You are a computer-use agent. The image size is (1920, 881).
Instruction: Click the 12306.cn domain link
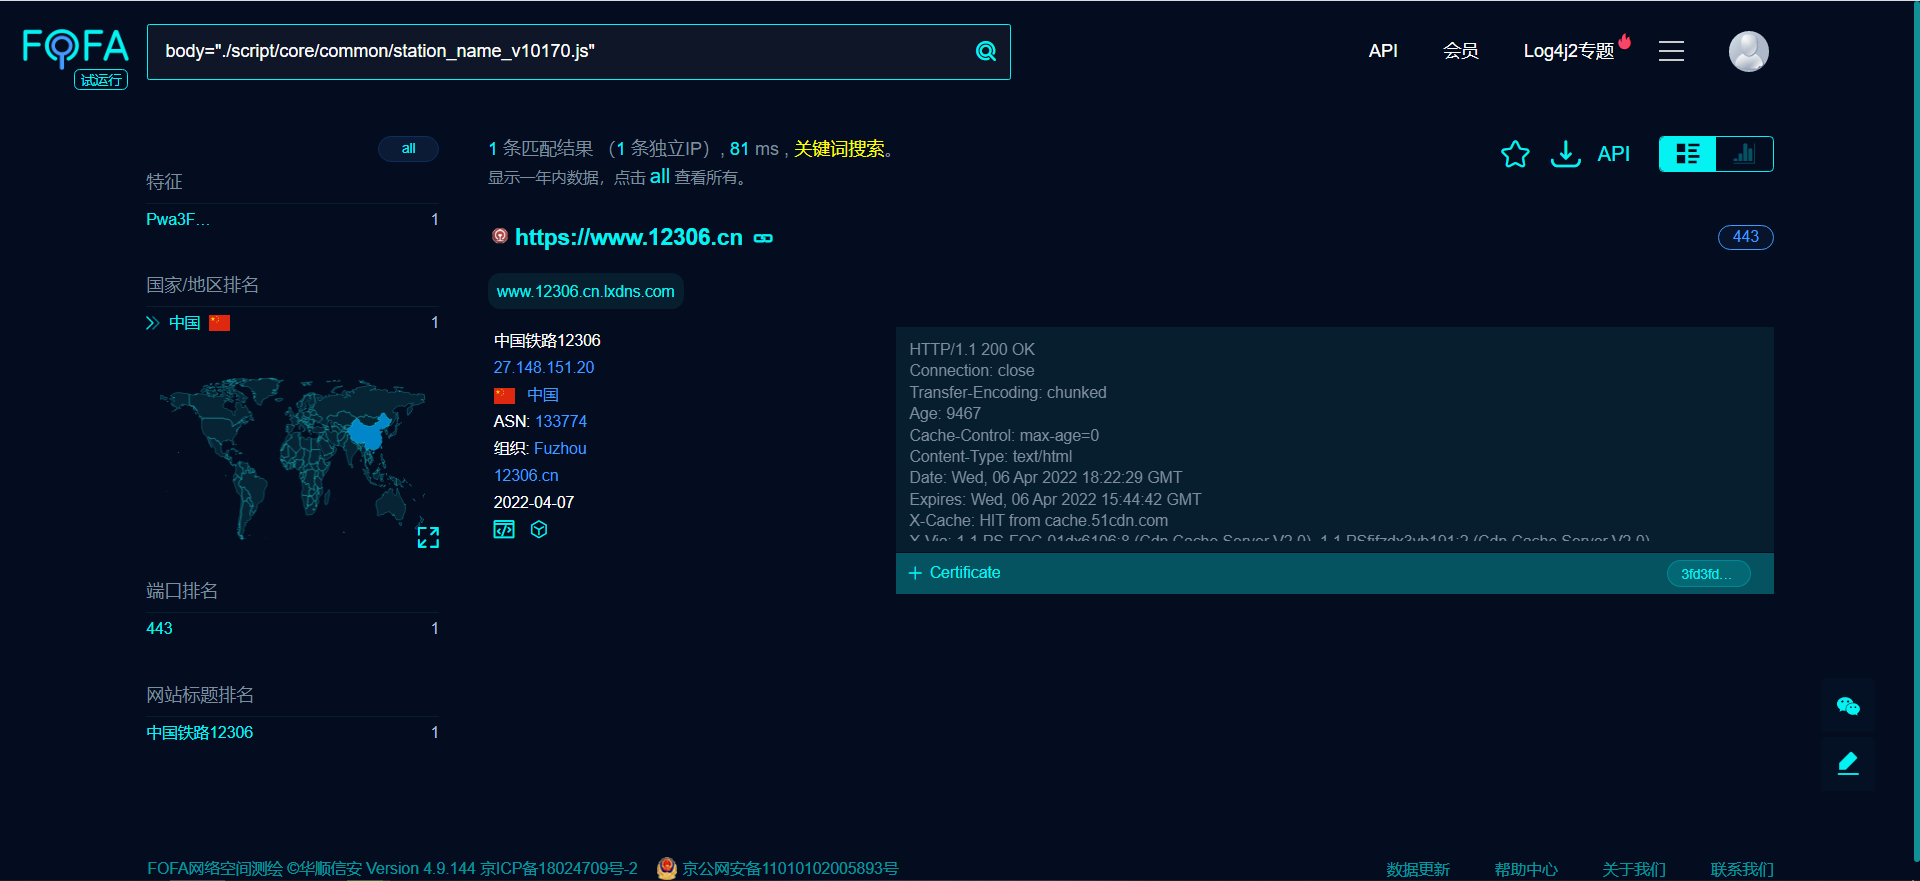tap(526, 476)
